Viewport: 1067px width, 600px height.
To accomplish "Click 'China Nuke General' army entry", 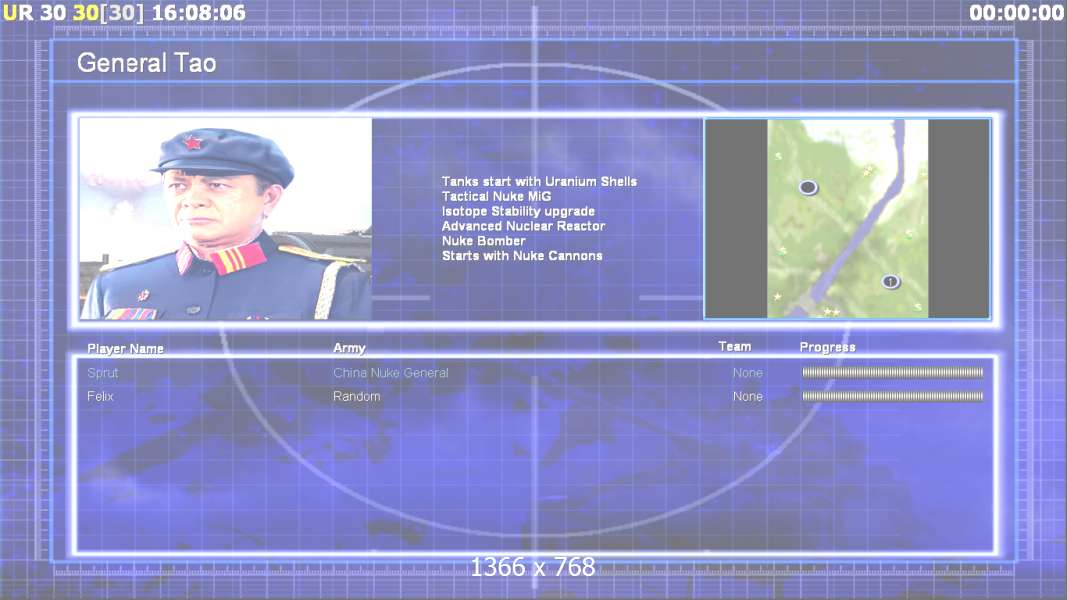I will [x=391, y=373].
